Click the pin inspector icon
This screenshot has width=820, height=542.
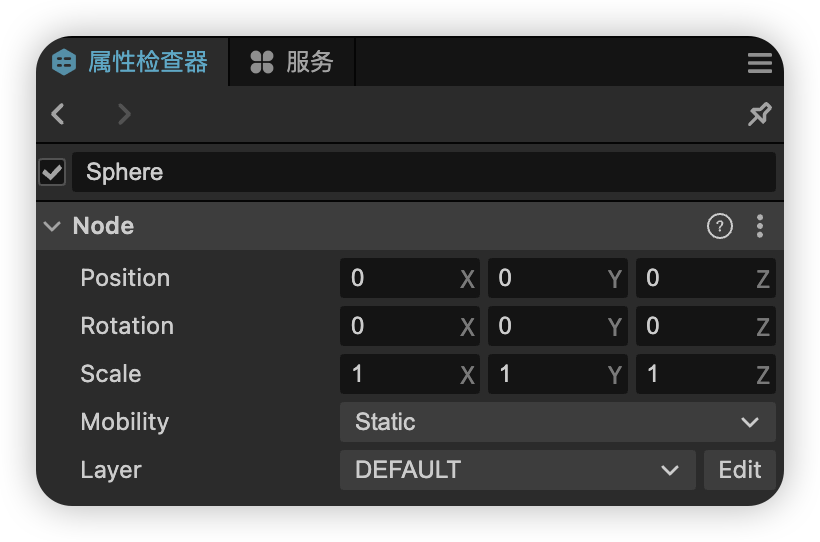(759, 114)
